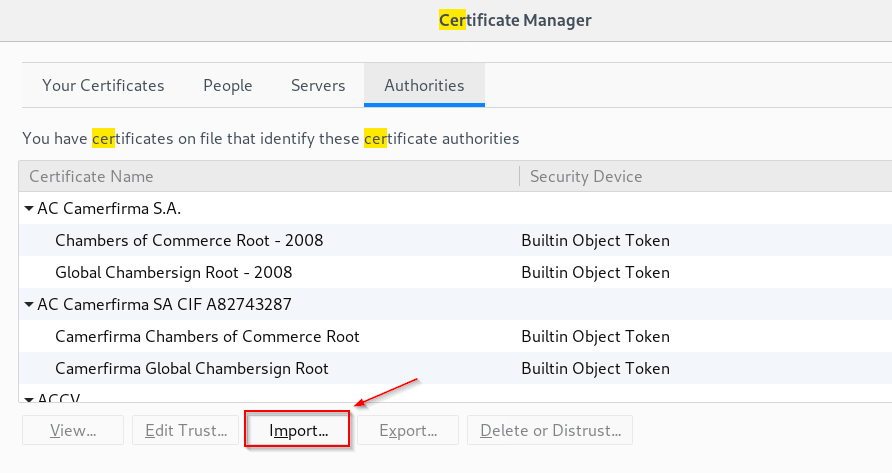
Task: Click Builtin Object Token for Camerfirma Global Chambersign Root
Action: 596,368
